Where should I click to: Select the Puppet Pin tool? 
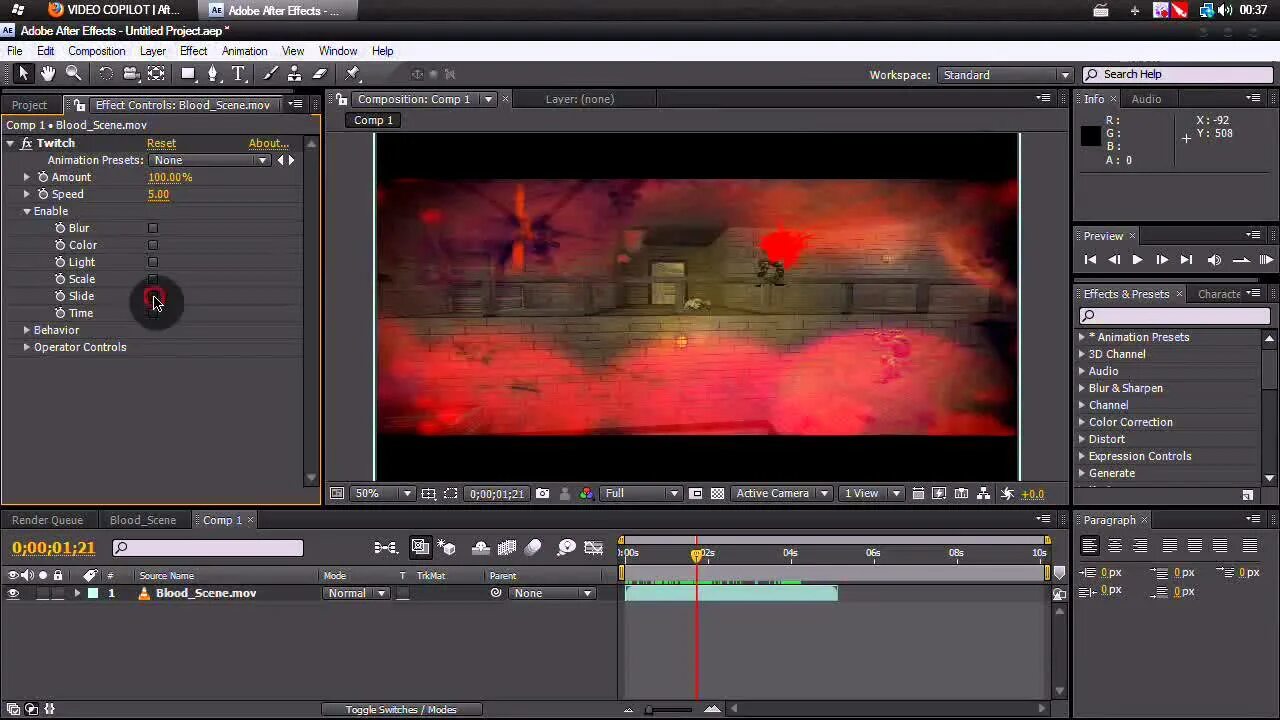pyautogui.click(x=353, y=74)
